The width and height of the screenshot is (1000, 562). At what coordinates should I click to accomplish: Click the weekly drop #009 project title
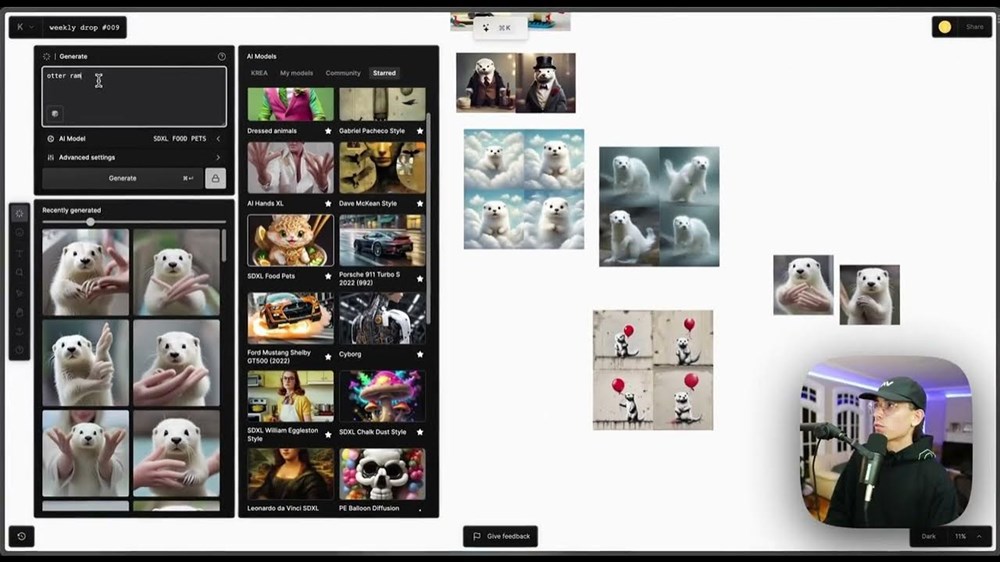(84, 27)
